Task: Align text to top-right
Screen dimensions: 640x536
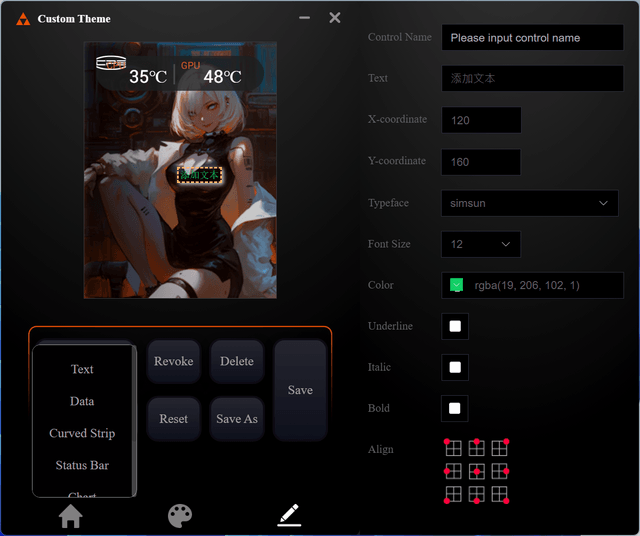Action: (500, 447)
